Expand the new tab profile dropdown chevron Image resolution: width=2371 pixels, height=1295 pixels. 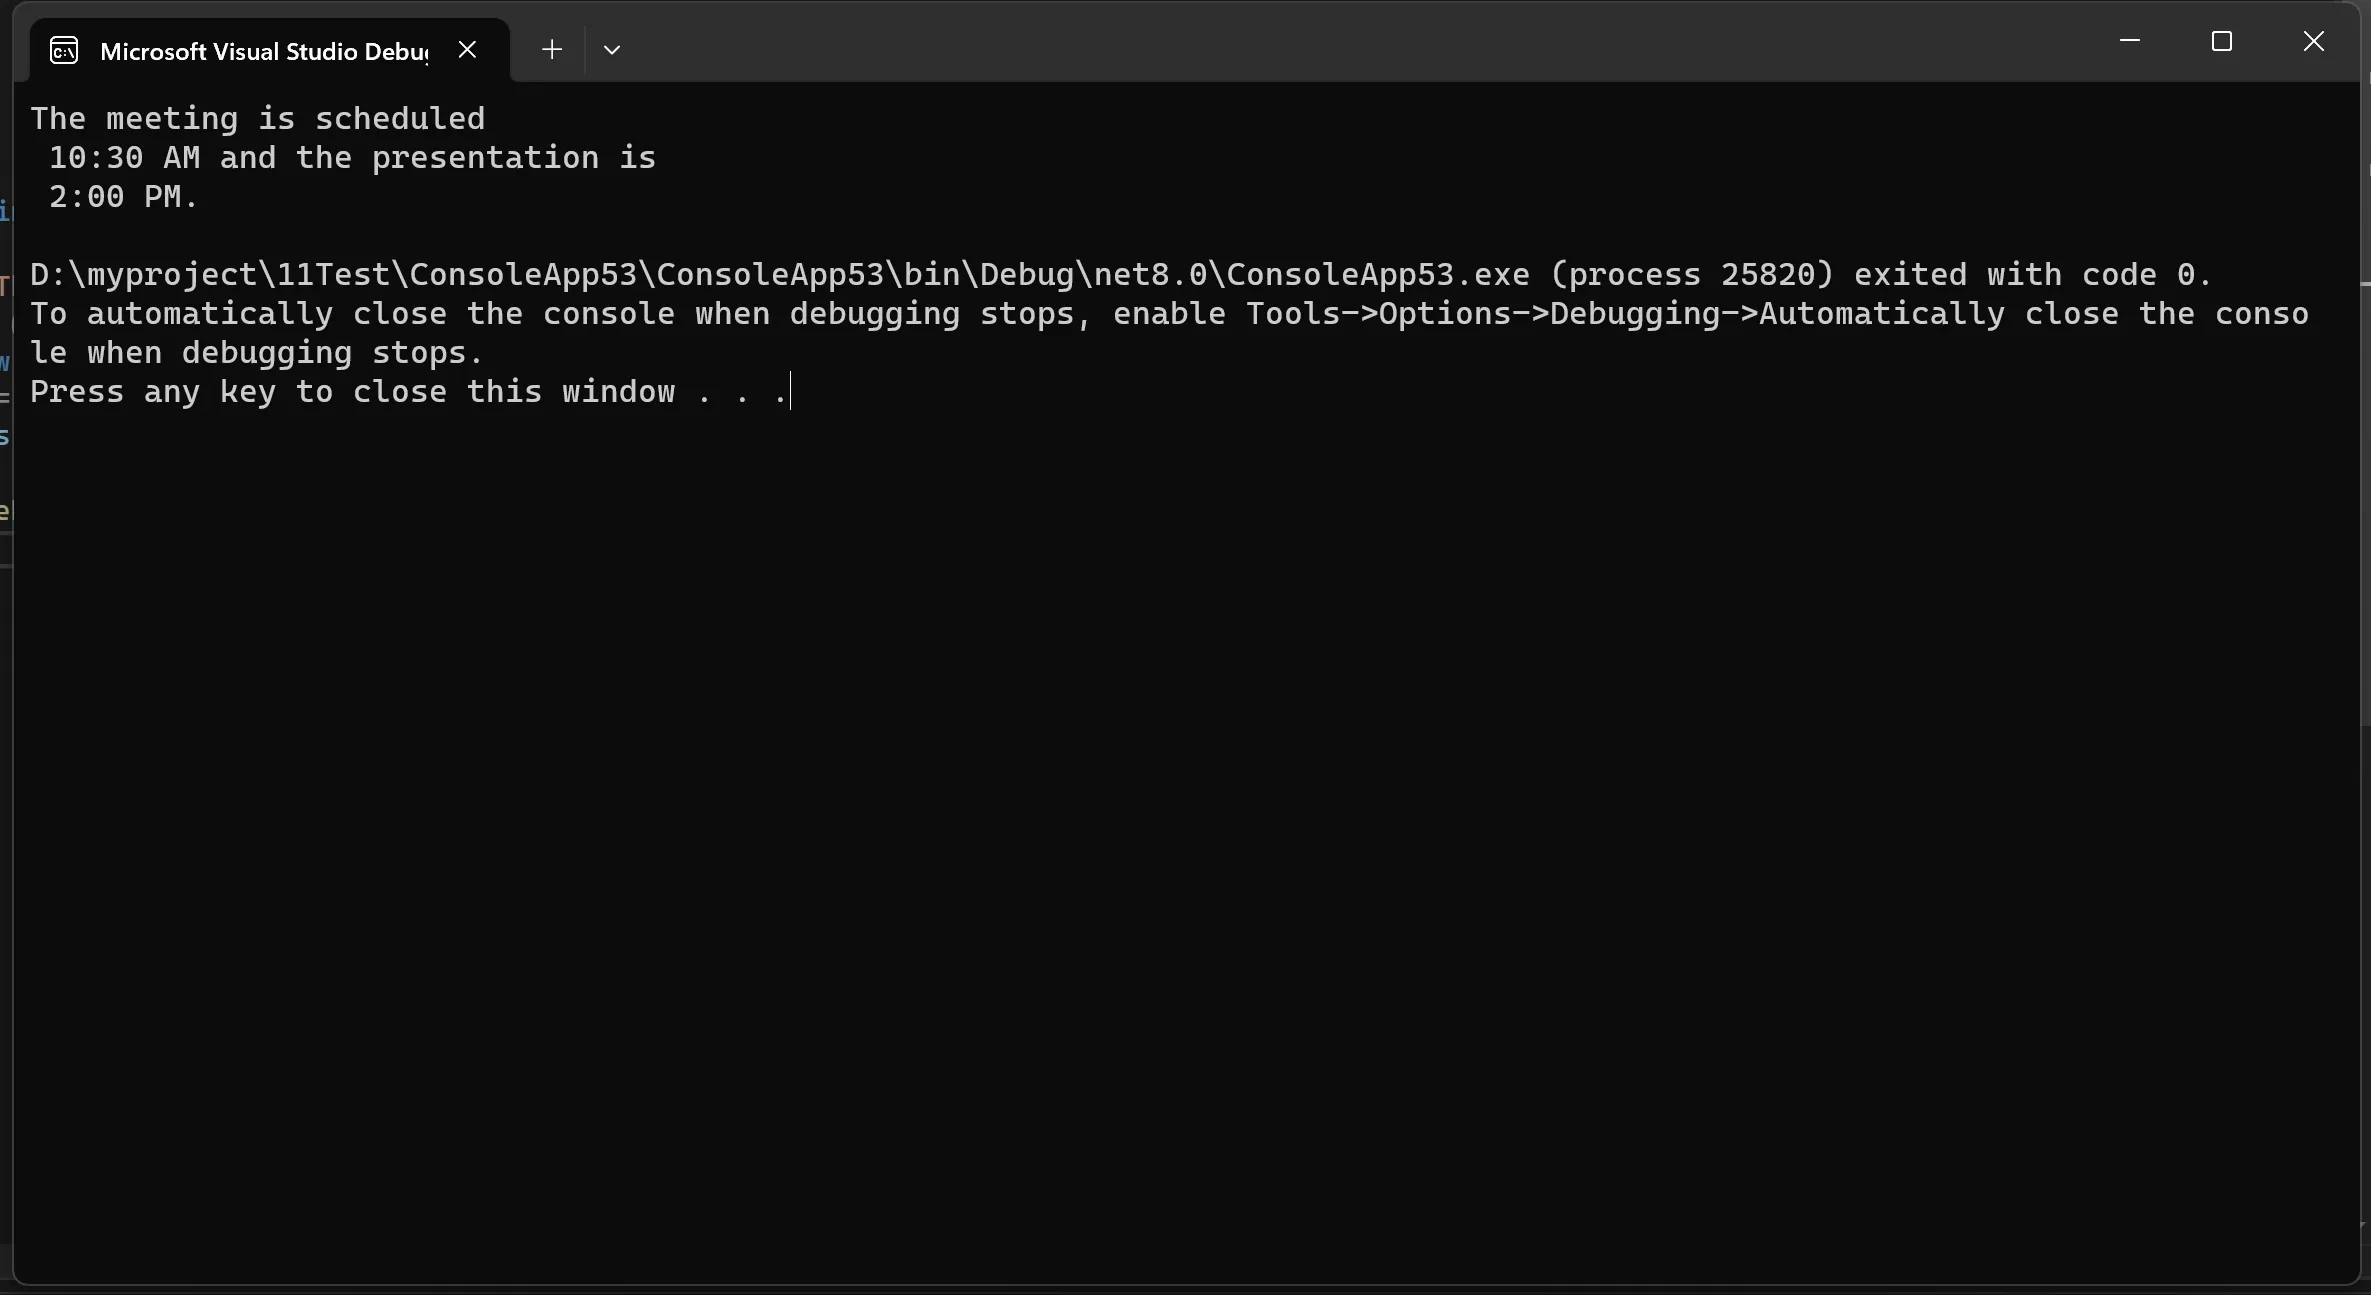[x=612, y=49]
